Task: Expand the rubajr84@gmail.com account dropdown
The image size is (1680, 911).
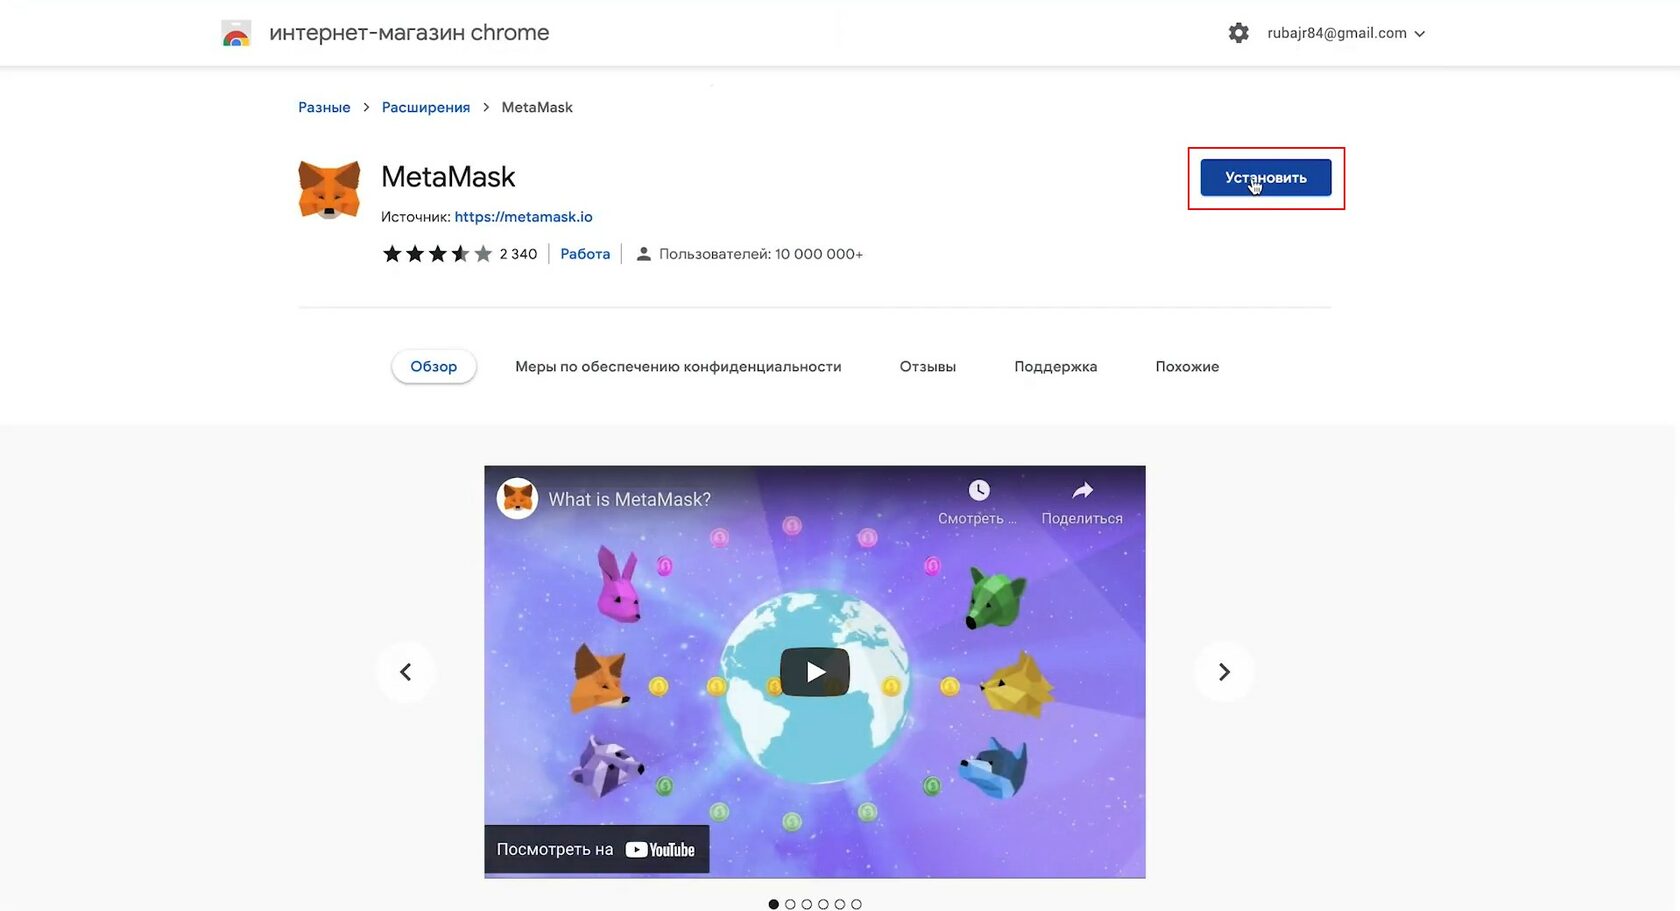Action: 1346,33
